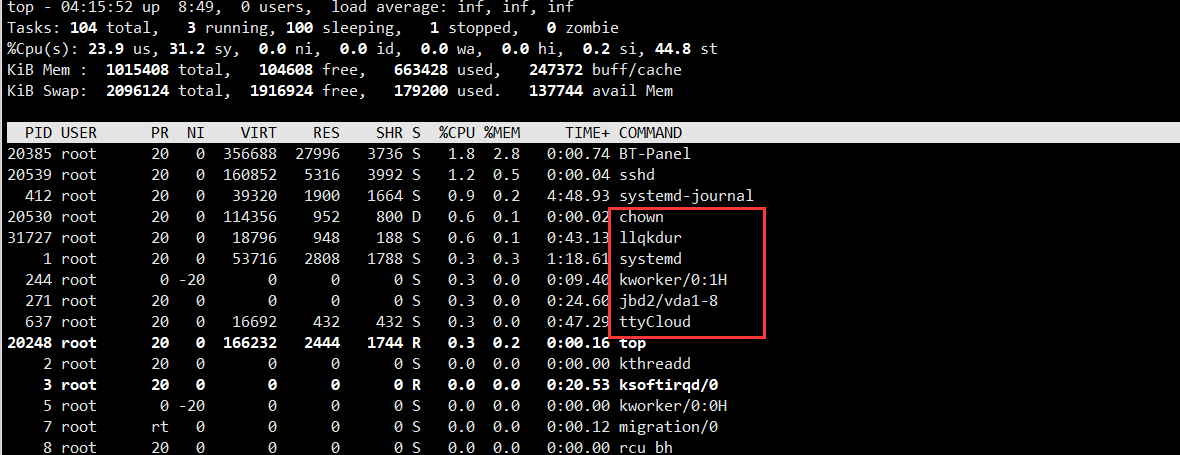Image resolution: width=1180 pixels, height=455 pixels.
Task: Click the VIRT column header
Action: [x=259, y=133]
